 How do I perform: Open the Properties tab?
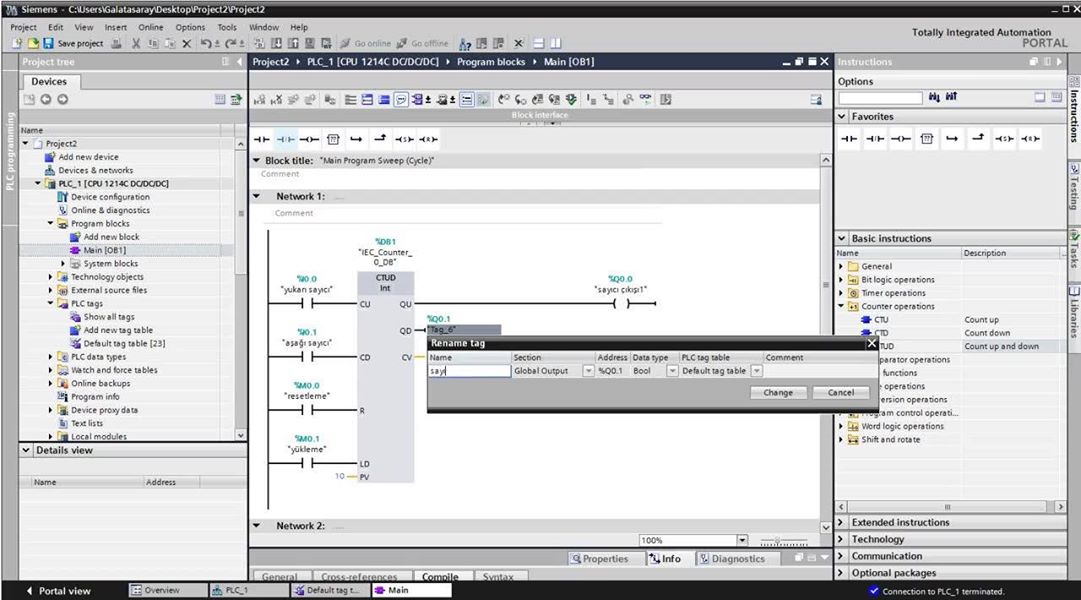[599, 559]
